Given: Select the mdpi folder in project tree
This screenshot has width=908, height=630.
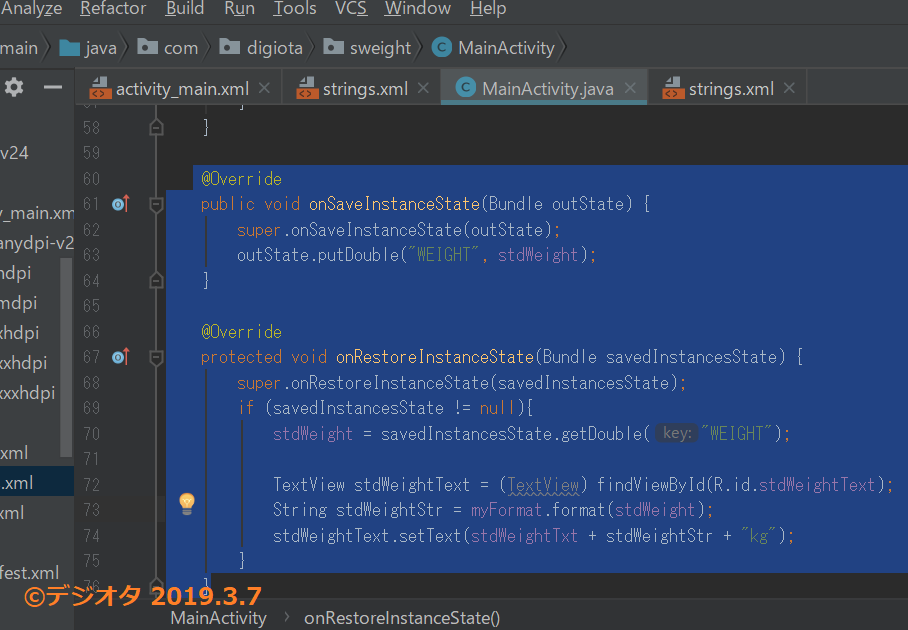Looking at the screenshot, I should click(19, 302).
